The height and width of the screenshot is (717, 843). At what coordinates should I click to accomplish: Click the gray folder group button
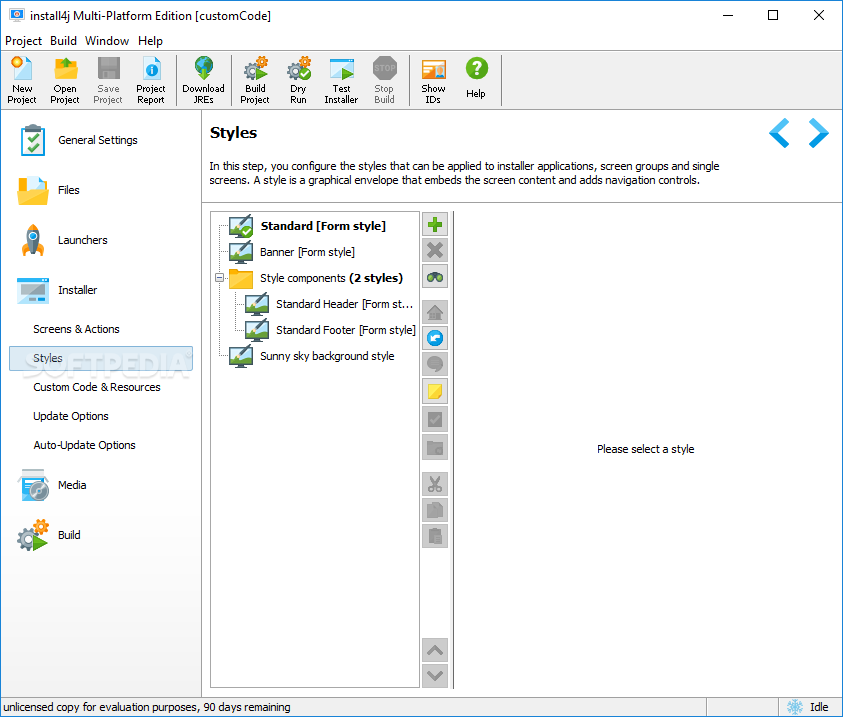[x=435, y=447]
